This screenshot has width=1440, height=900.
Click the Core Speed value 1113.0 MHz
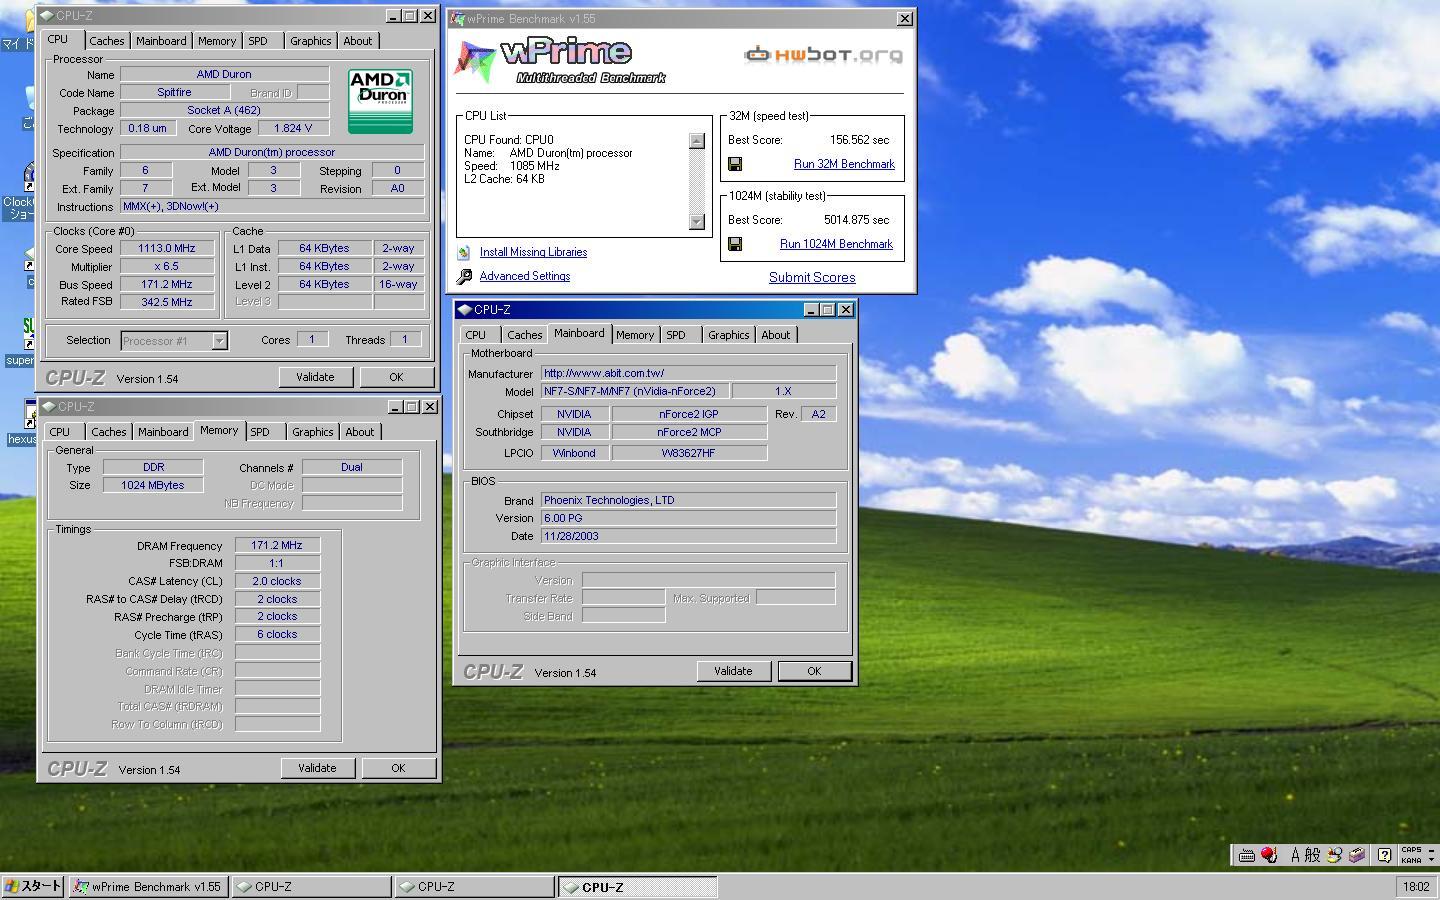pos(167,249)
